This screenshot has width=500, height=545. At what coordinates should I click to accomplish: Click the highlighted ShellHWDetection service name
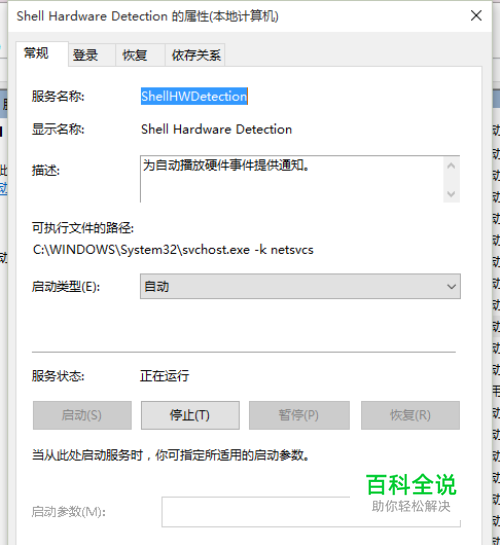point(194,96)
